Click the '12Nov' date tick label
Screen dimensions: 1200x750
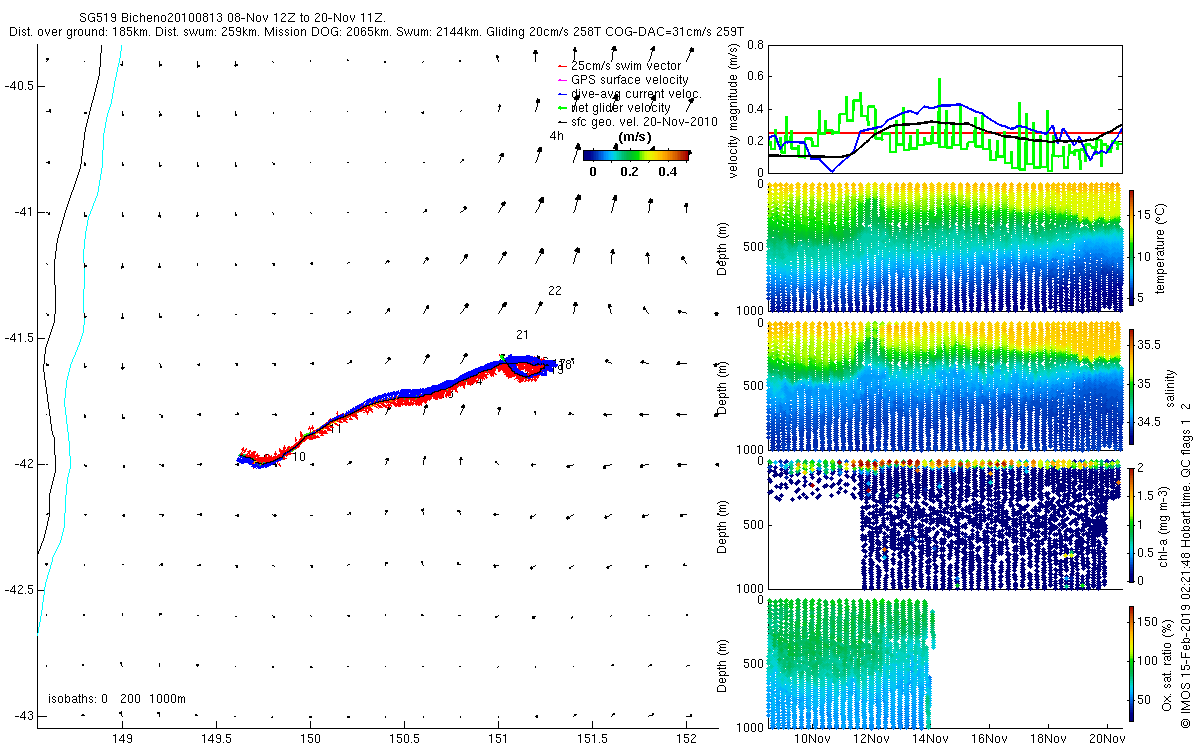871,739
